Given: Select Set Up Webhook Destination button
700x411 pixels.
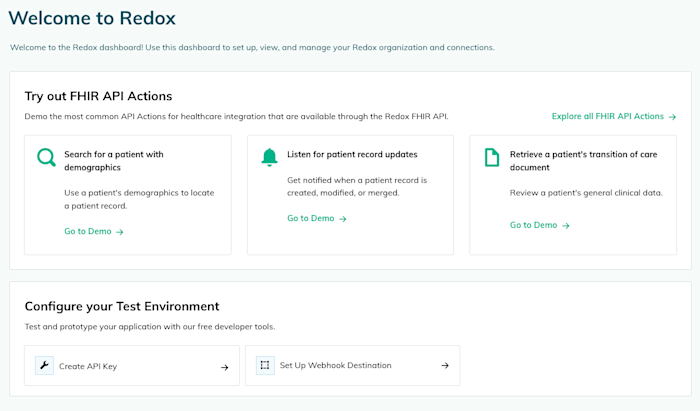Looking at the screenshot, I should pos(352,365).
